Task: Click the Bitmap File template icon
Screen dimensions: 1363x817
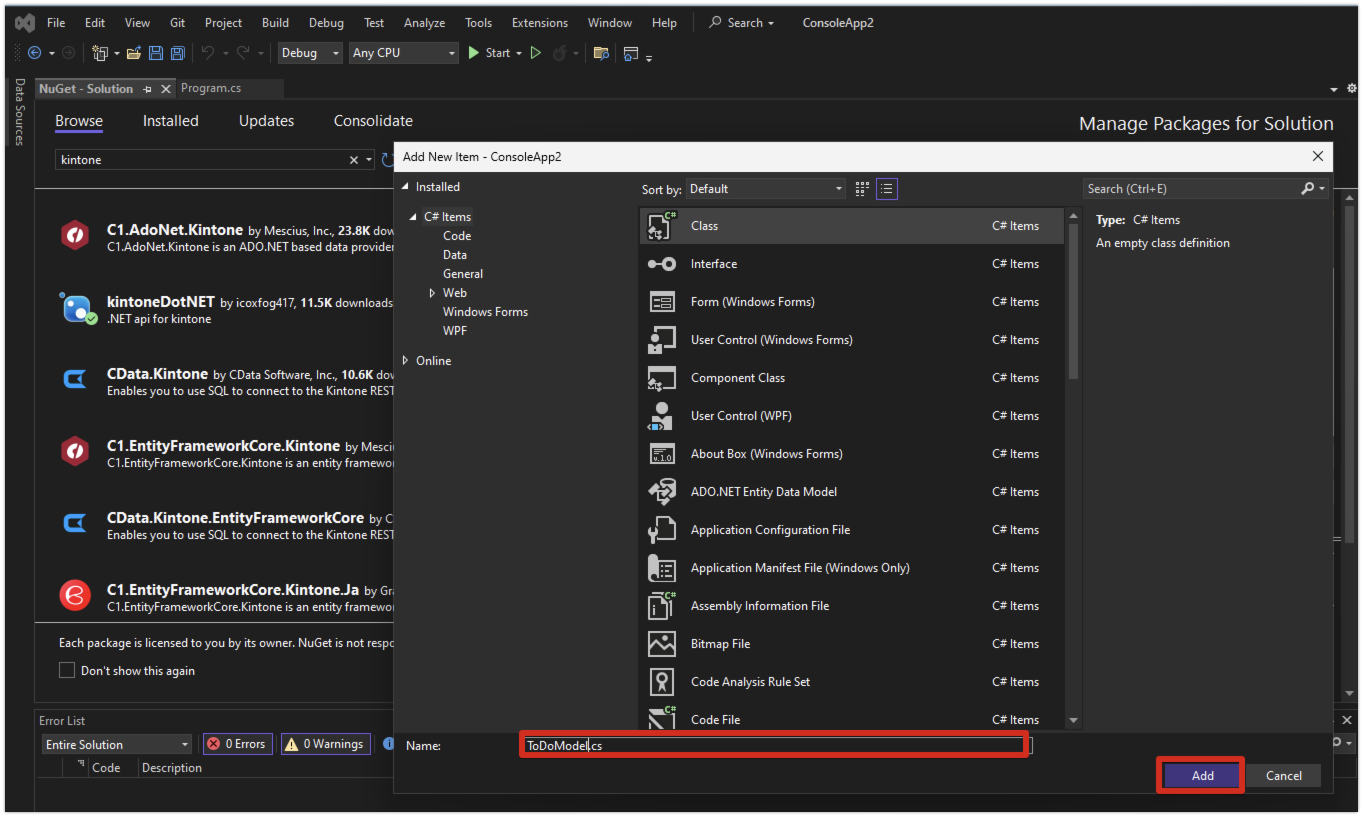Action: [x=662, y=644]
